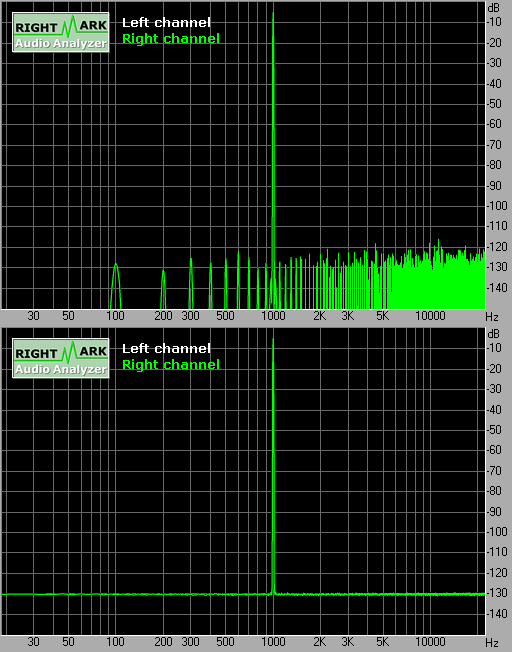The width and height of the screenshot is (512, 652).
Task: Click the '5K' frequency label under upper graph
Action: [x=382, y=316]
